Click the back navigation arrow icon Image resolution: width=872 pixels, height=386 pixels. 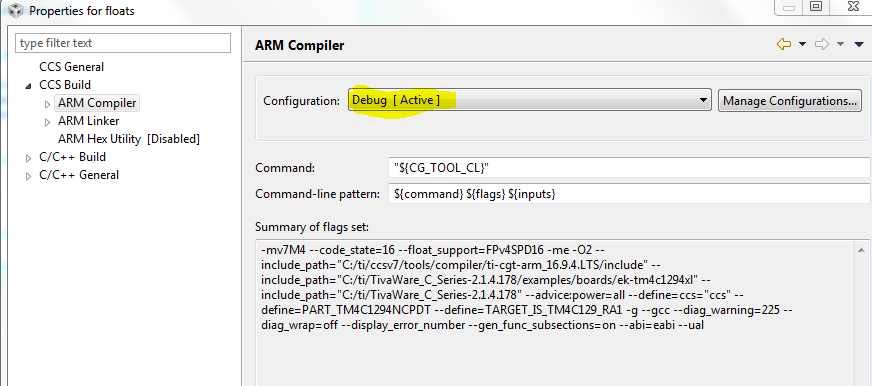coord(784,44)
